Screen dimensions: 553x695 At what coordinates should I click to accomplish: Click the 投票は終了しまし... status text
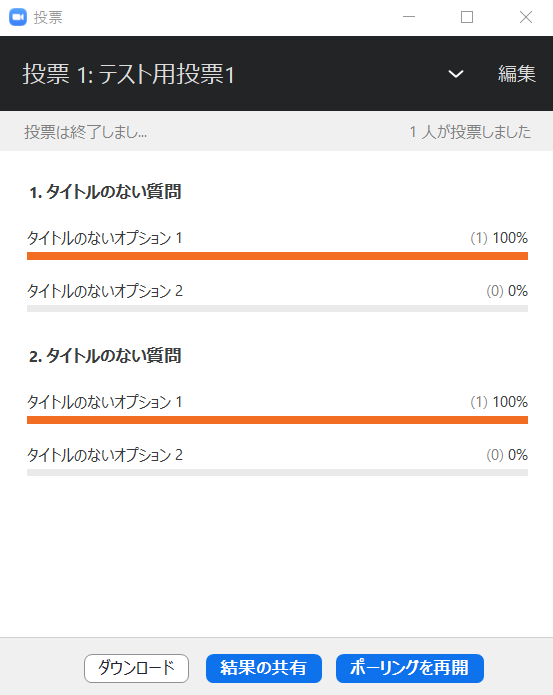click(86, 132)
